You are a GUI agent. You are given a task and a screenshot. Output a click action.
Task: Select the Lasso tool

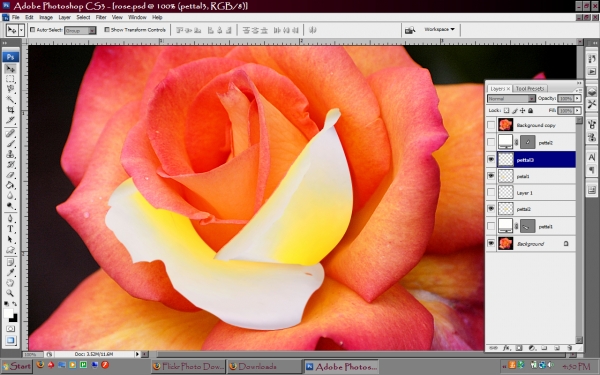[x=10, y=89]
